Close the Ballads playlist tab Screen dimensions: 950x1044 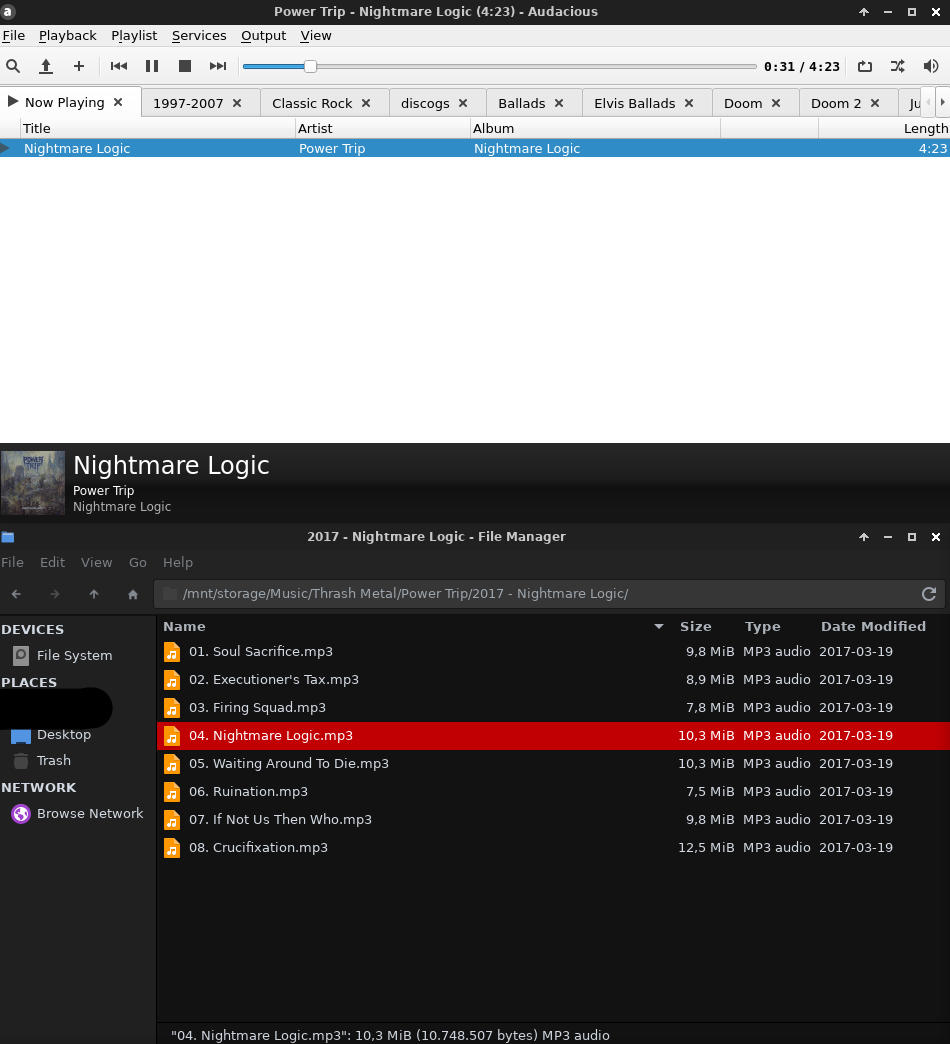pos(559,103)
